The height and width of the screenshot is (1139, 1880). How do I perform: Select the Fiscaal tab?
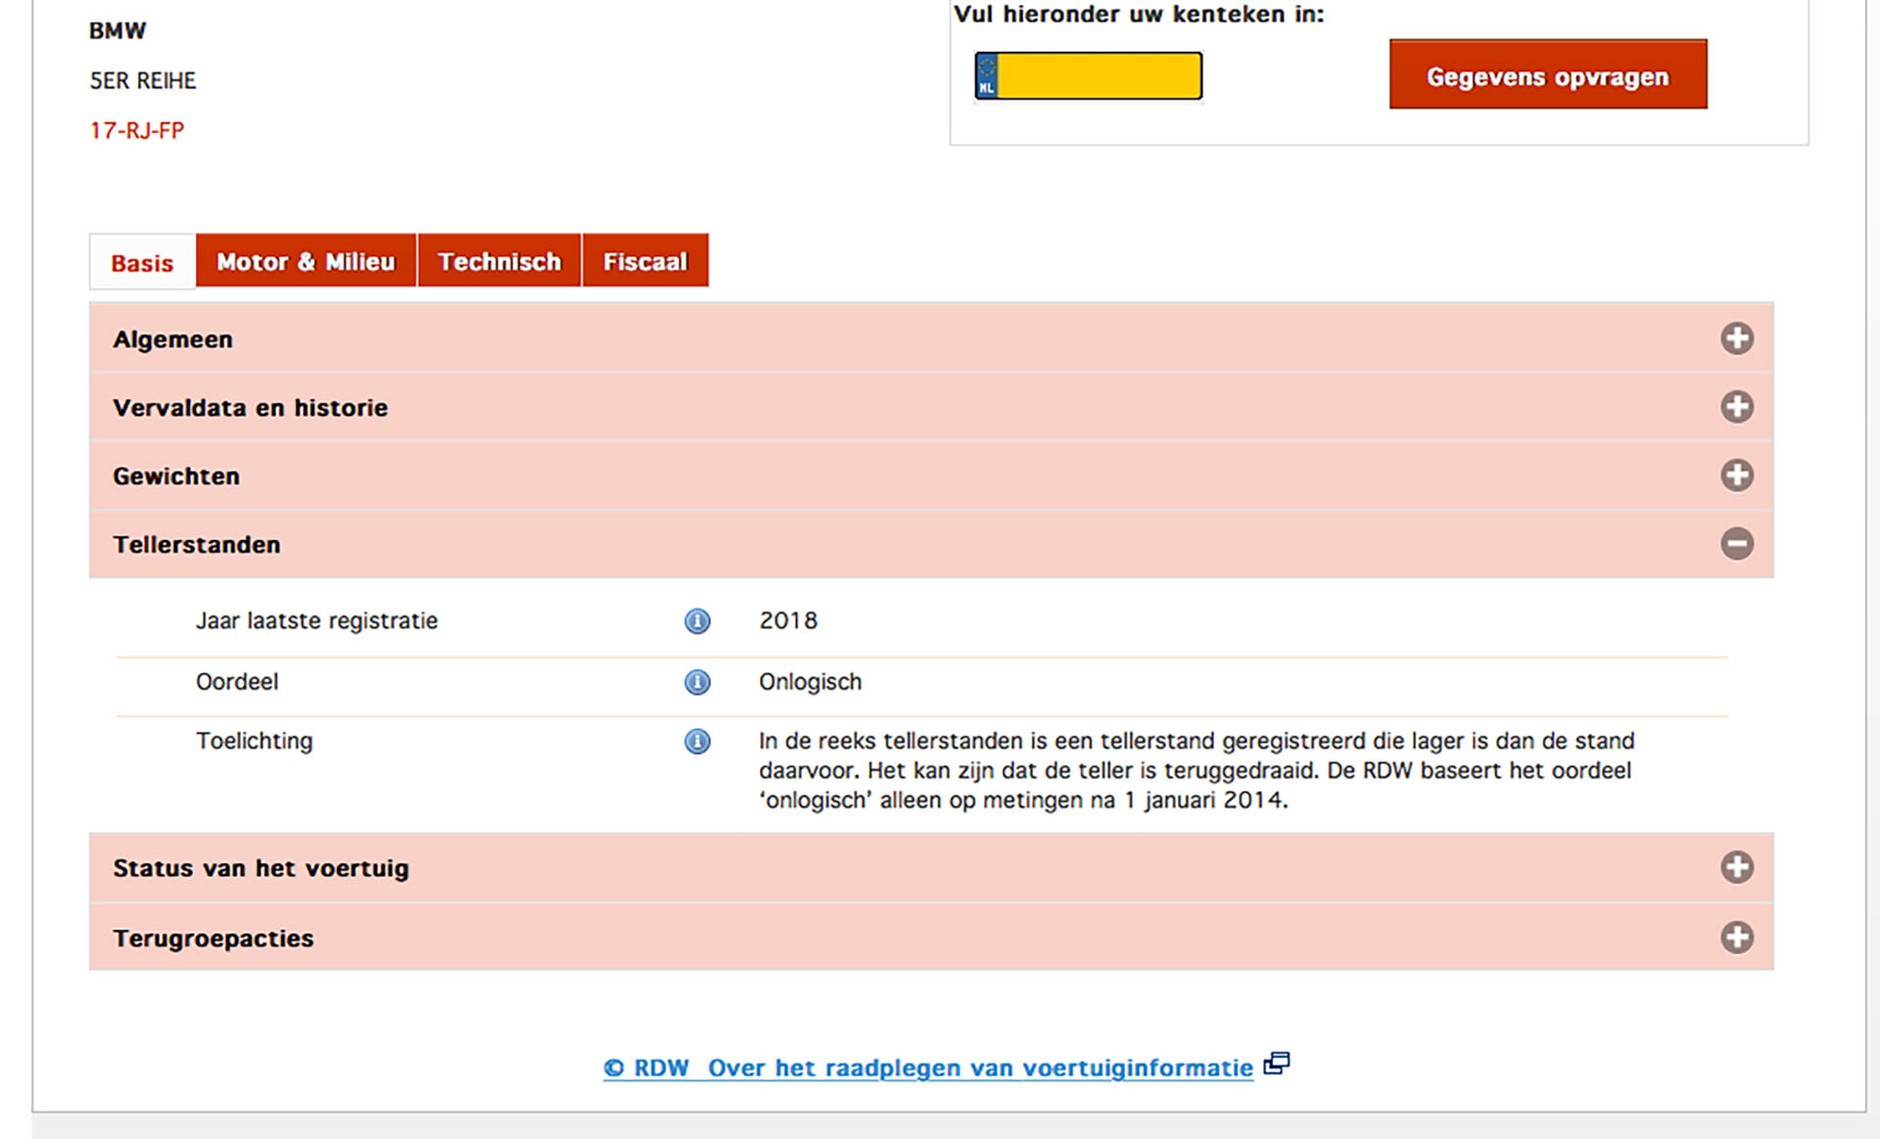[645, 261]
